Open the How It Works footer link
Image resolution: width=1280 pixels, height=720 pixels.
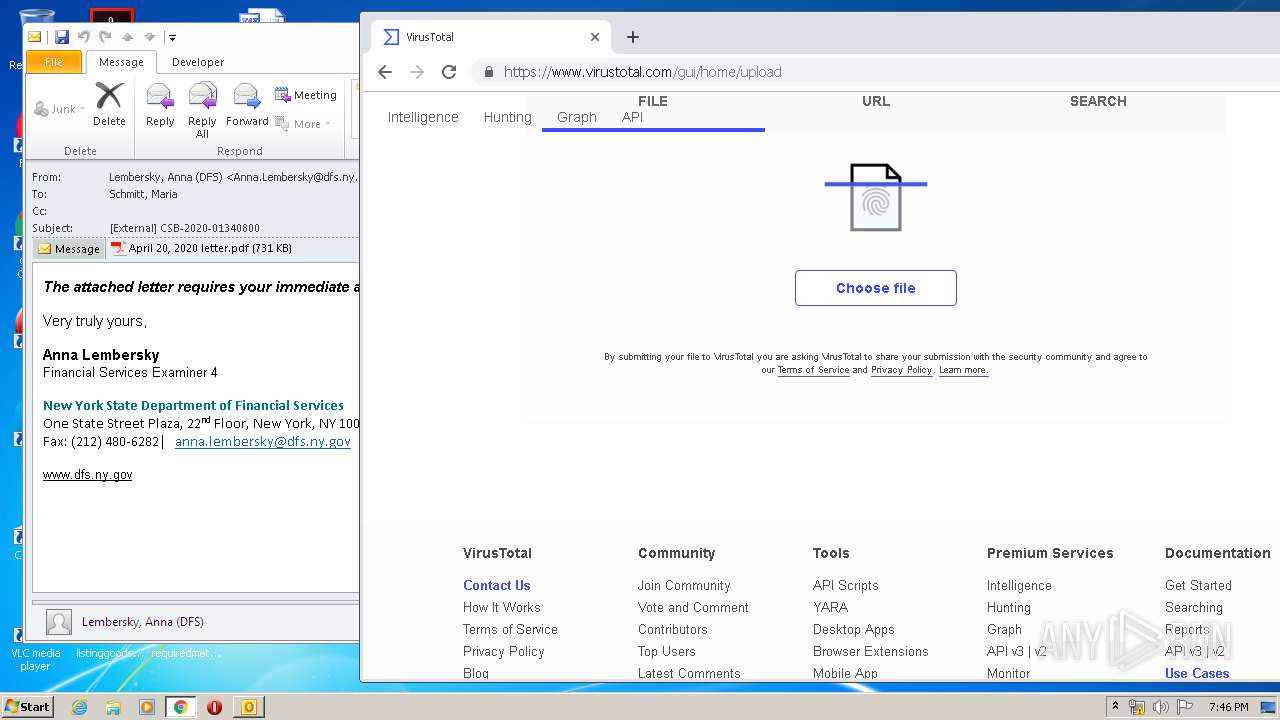(501, 607)
